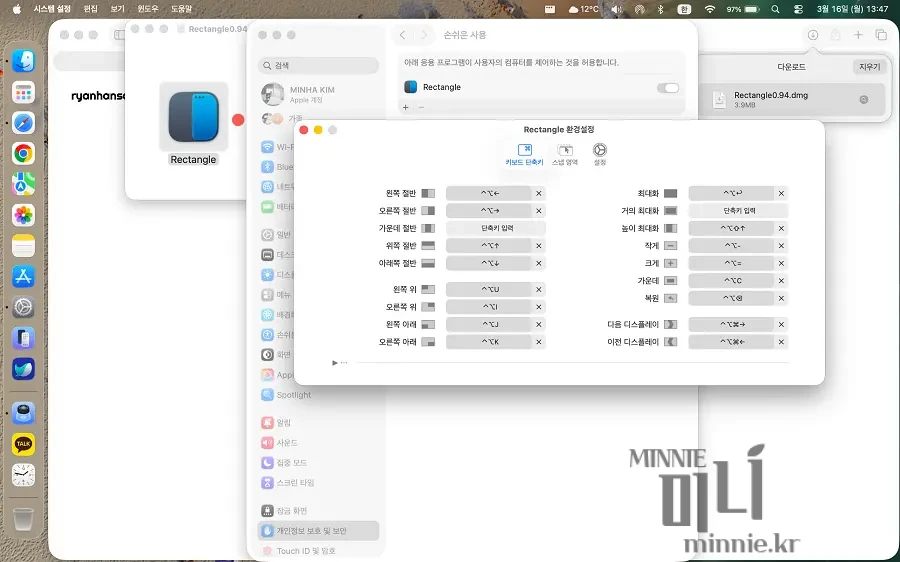The width and height of the screenshot is (900, 562).
Task: Click the 다음 디스플레이 icon
Action: (670, 324)
